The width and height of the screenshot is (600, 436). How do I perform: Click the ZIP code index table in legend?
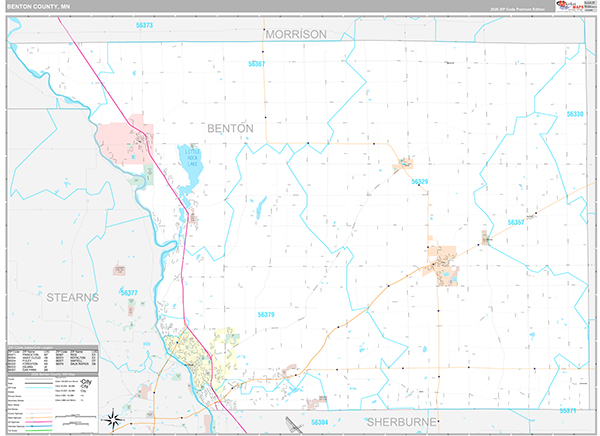(52, 361)
